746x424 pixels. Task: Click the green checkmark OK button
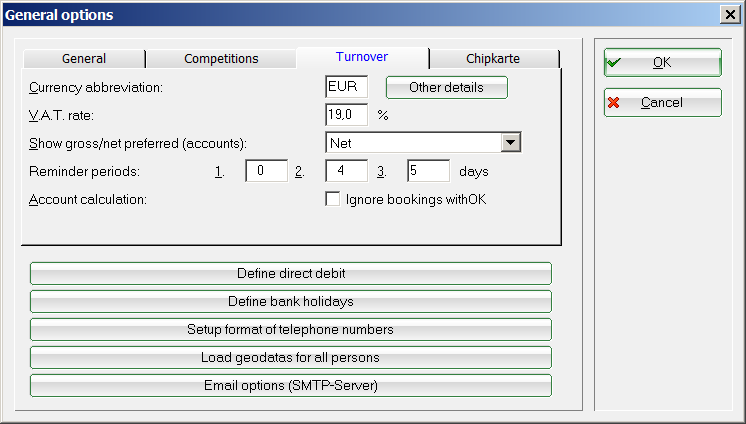point(662,62)
